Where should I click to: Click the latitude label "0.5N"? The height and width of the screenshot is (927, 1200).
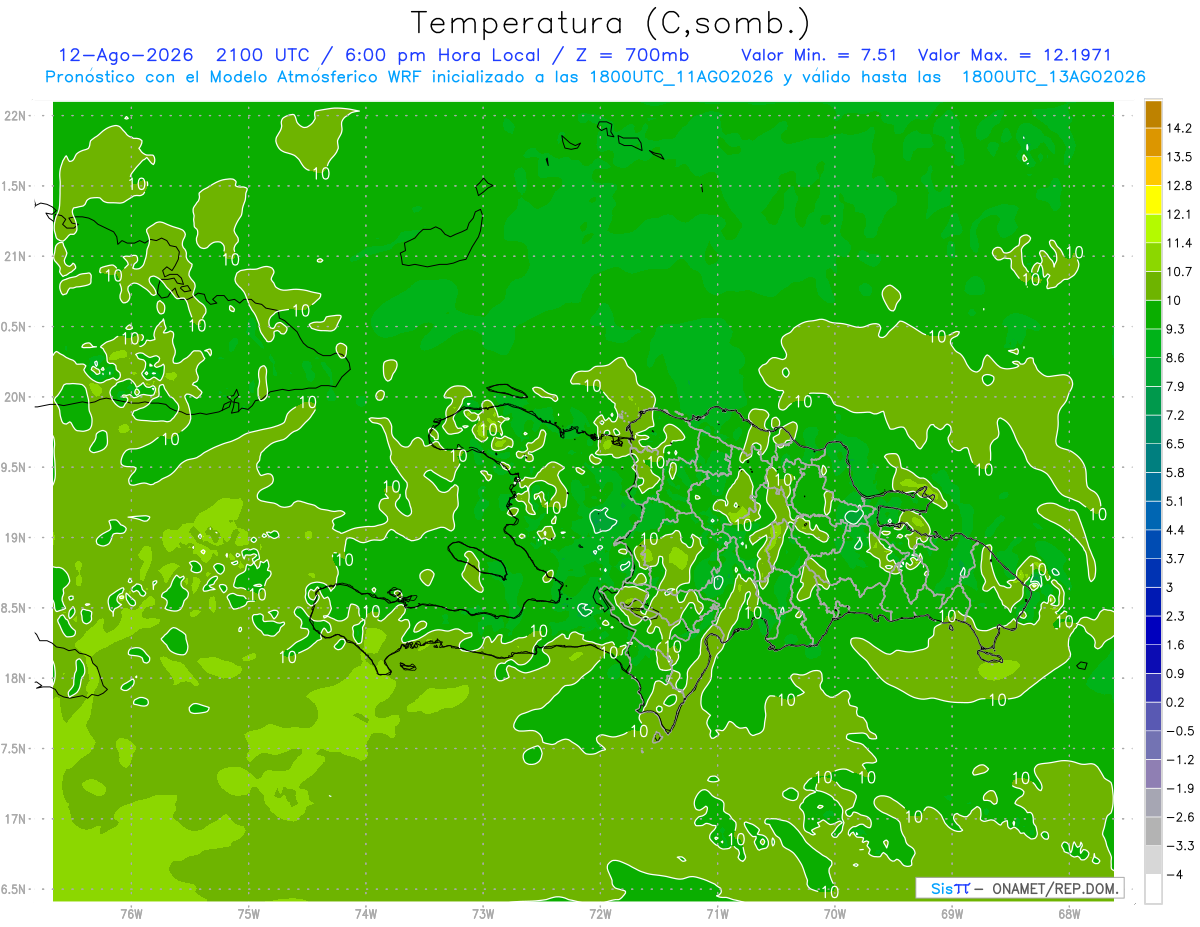click(15, 327)
